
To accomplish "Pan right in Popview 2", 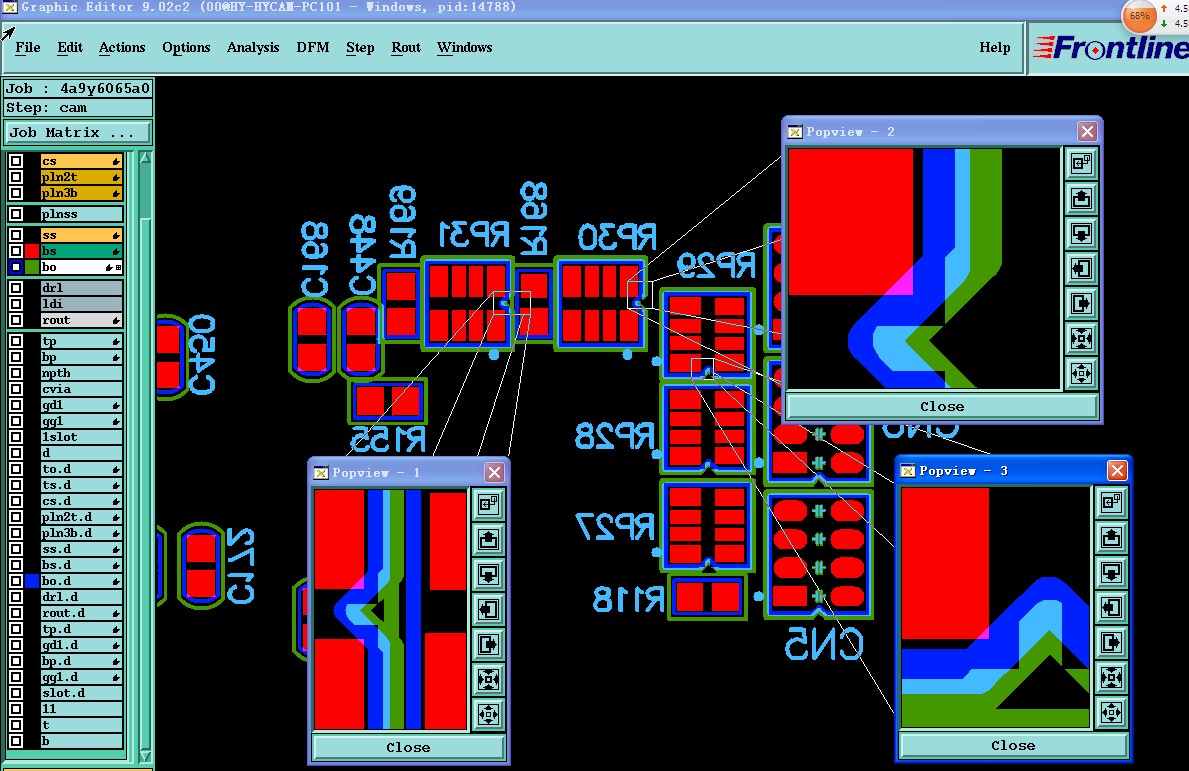I will coord(1081,303).
